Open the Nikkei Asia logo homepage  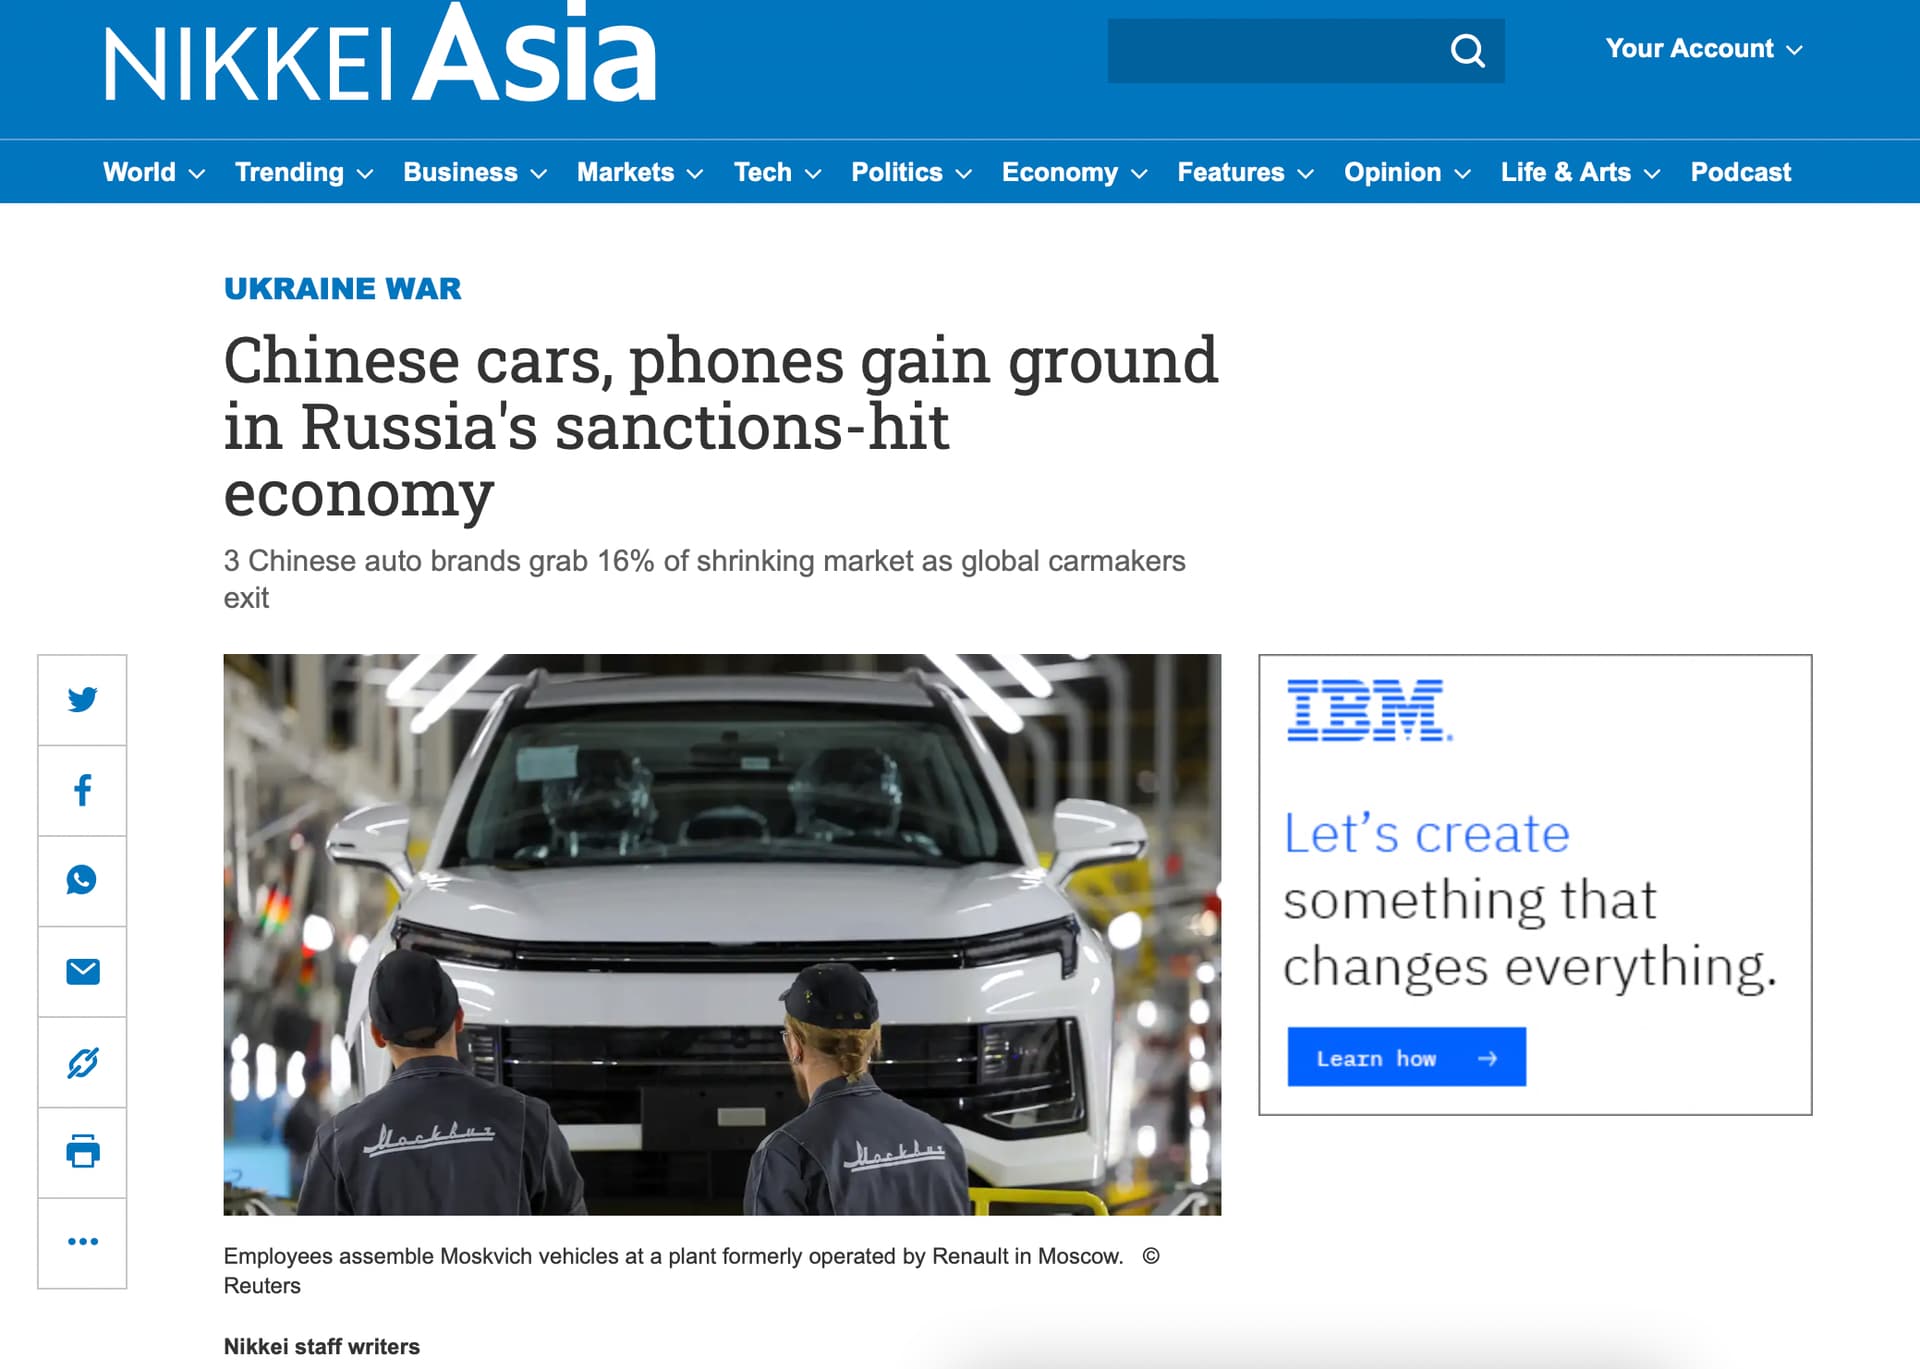[380, 52]
